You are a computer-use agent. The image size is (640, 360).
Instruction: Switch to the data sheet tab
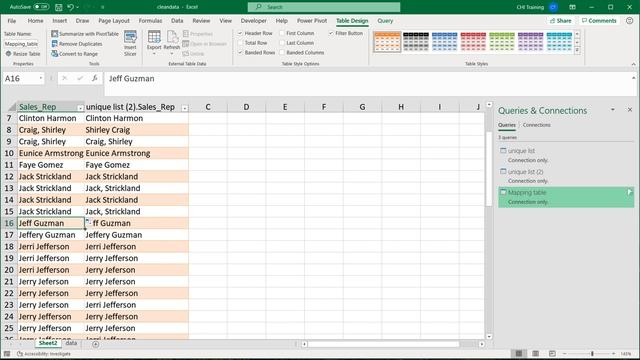point(71,343)
